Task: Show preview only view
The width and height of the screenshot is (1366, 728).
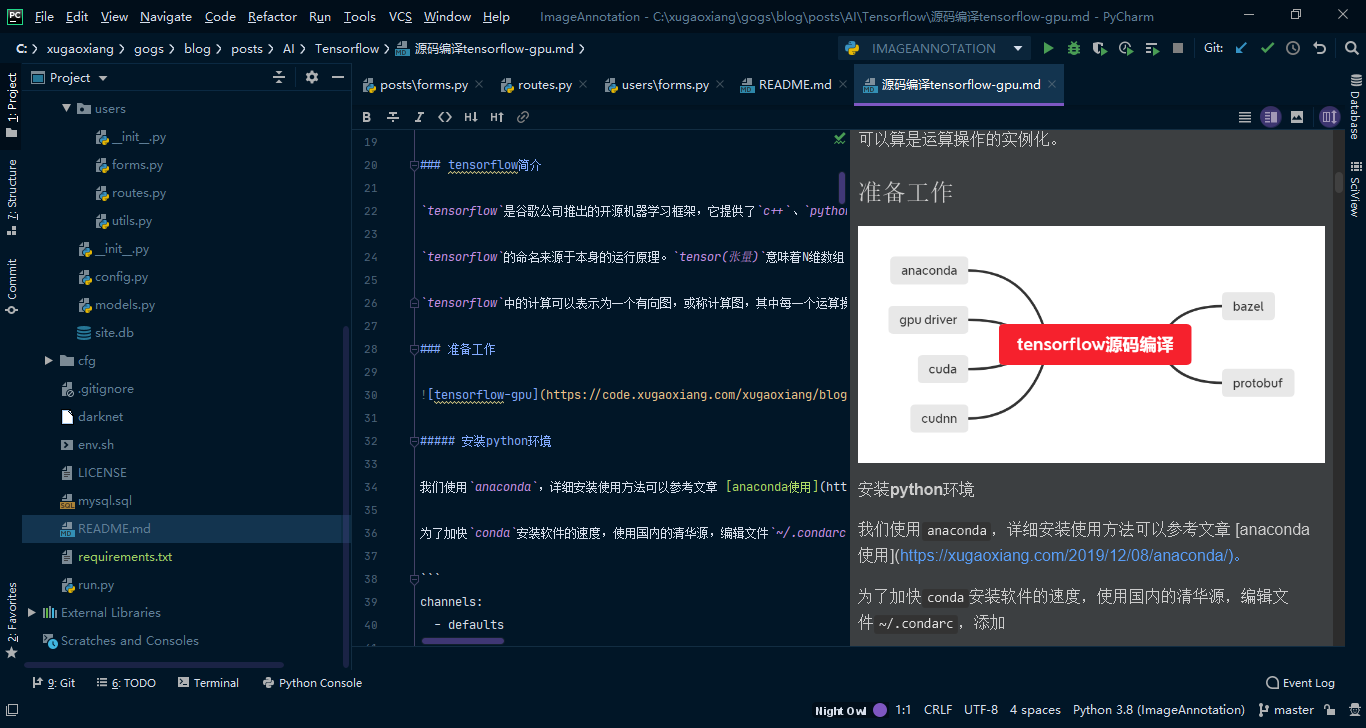Action: [1297, 117]
